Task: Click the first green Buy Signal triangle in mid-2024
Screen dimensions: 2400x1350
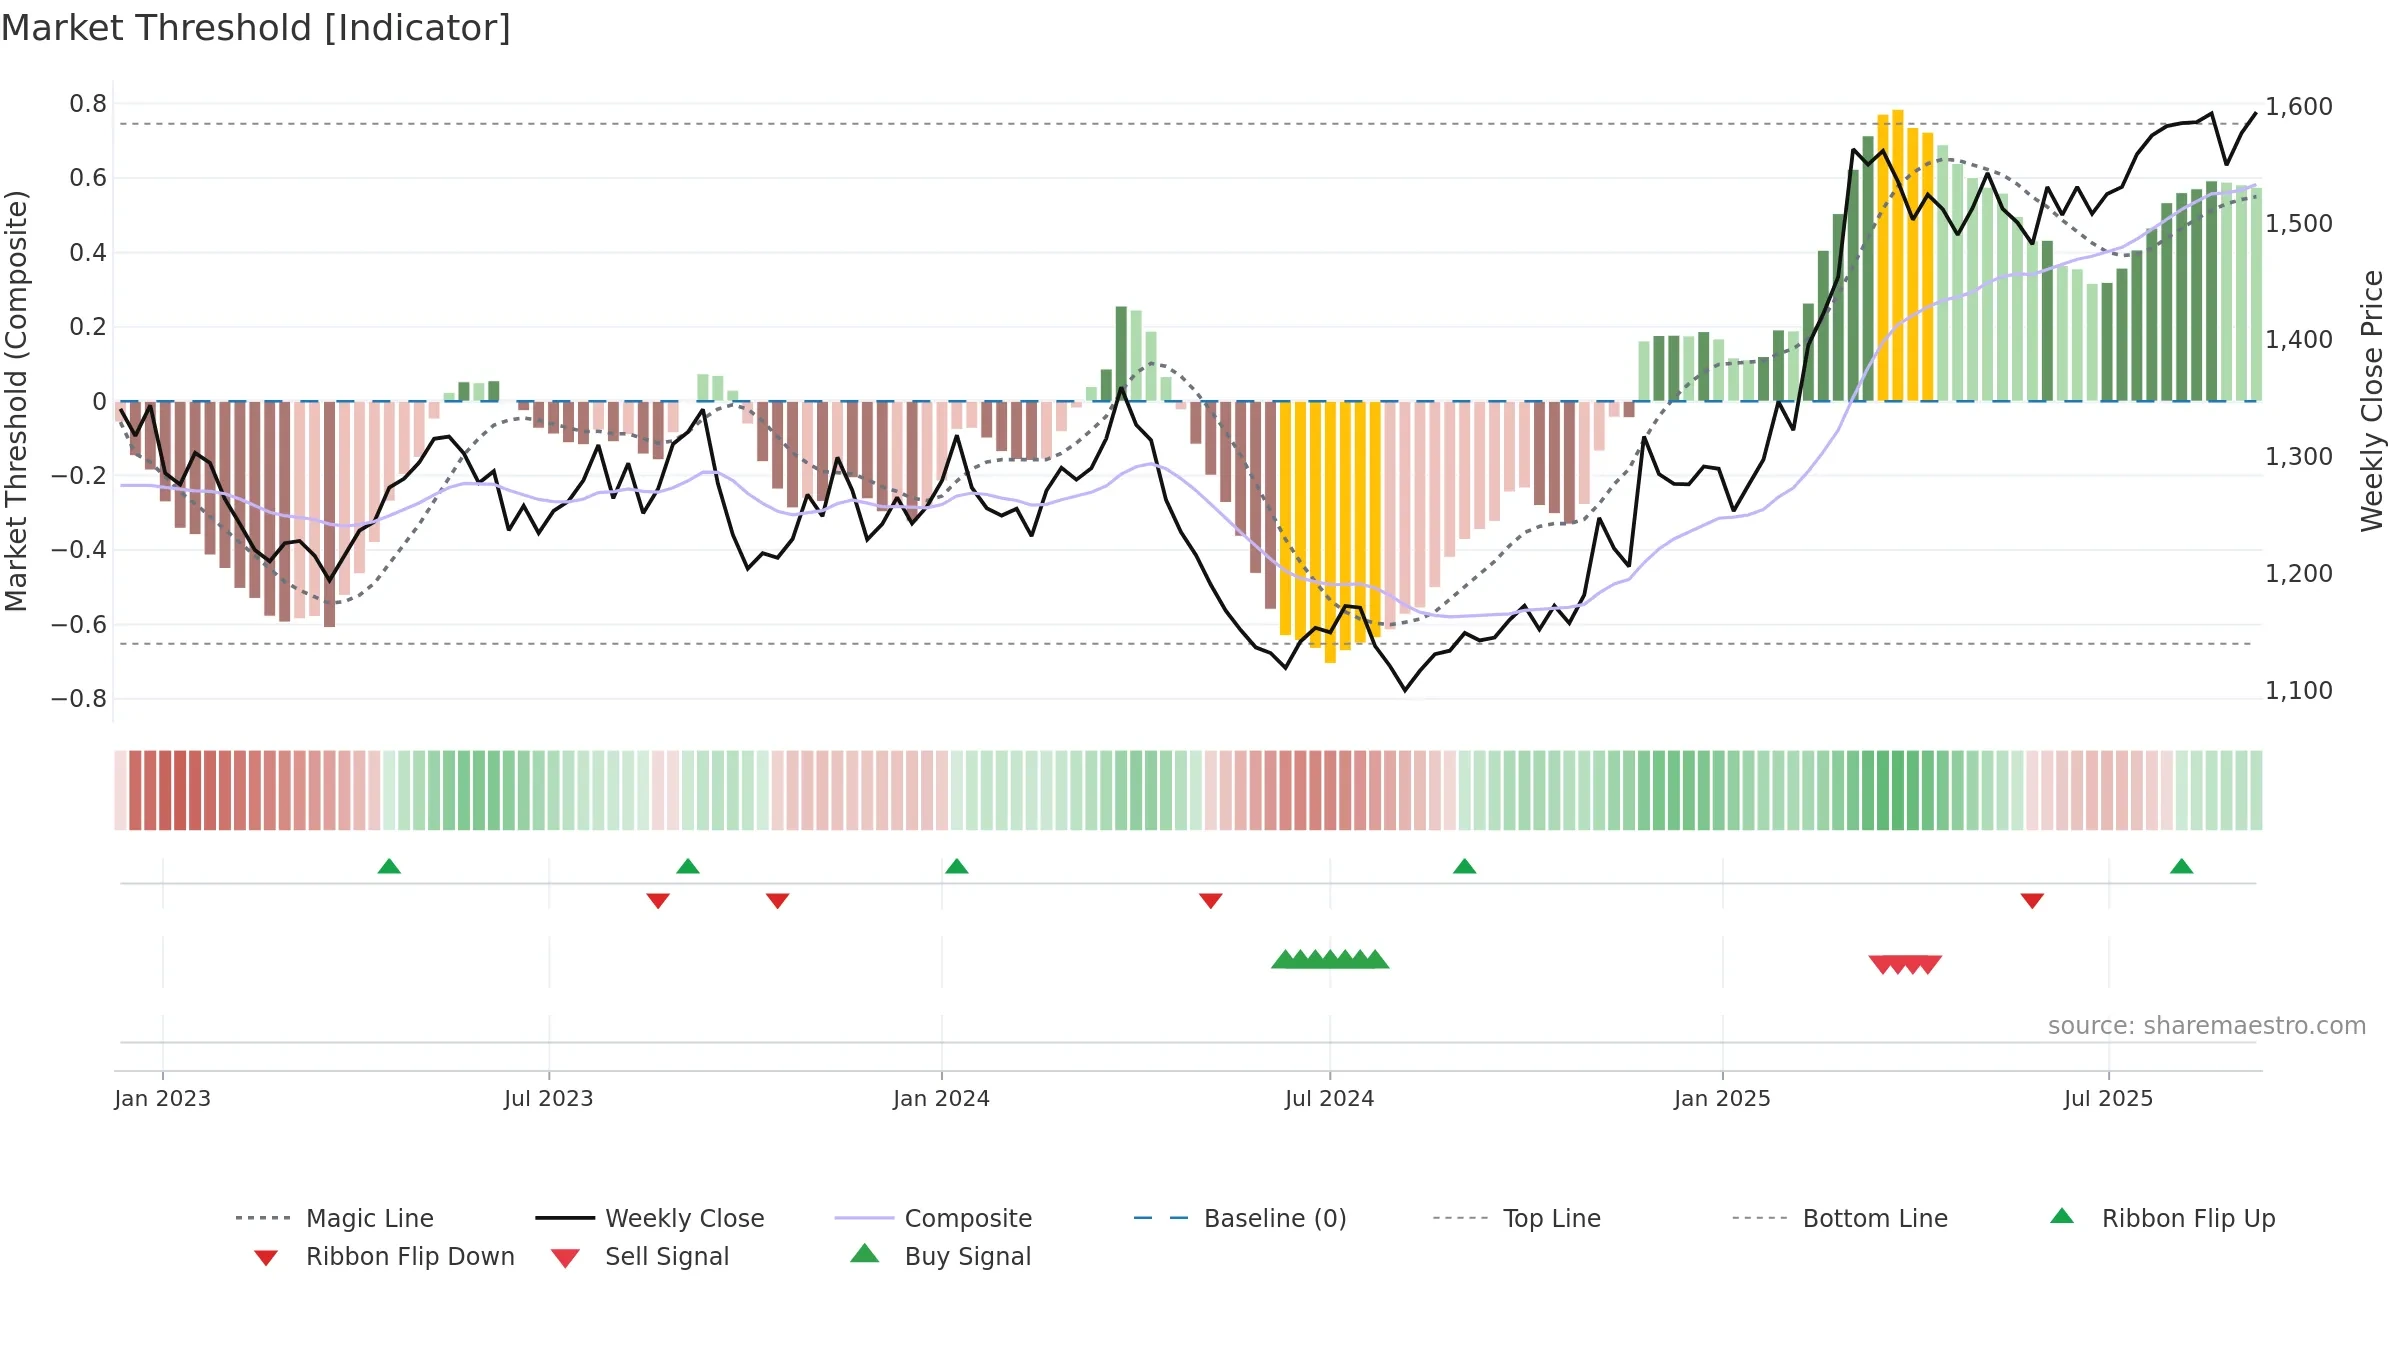Action: (1284, 959)
